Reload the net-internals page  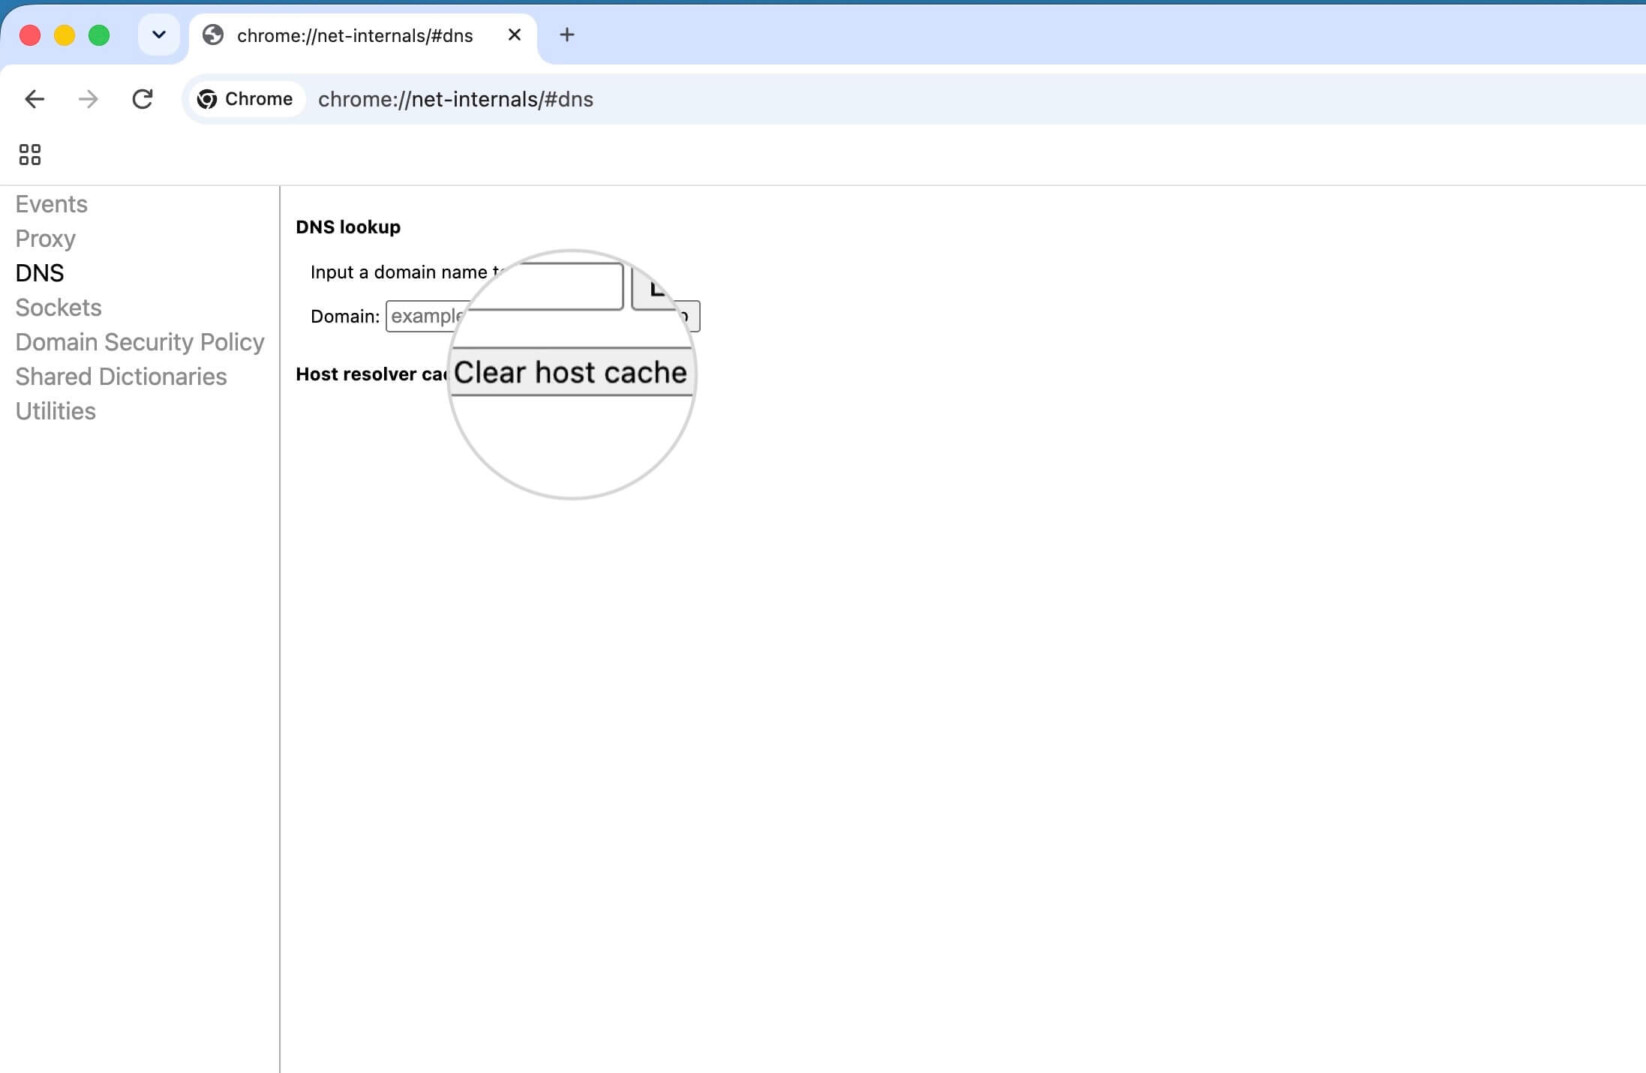142,99
